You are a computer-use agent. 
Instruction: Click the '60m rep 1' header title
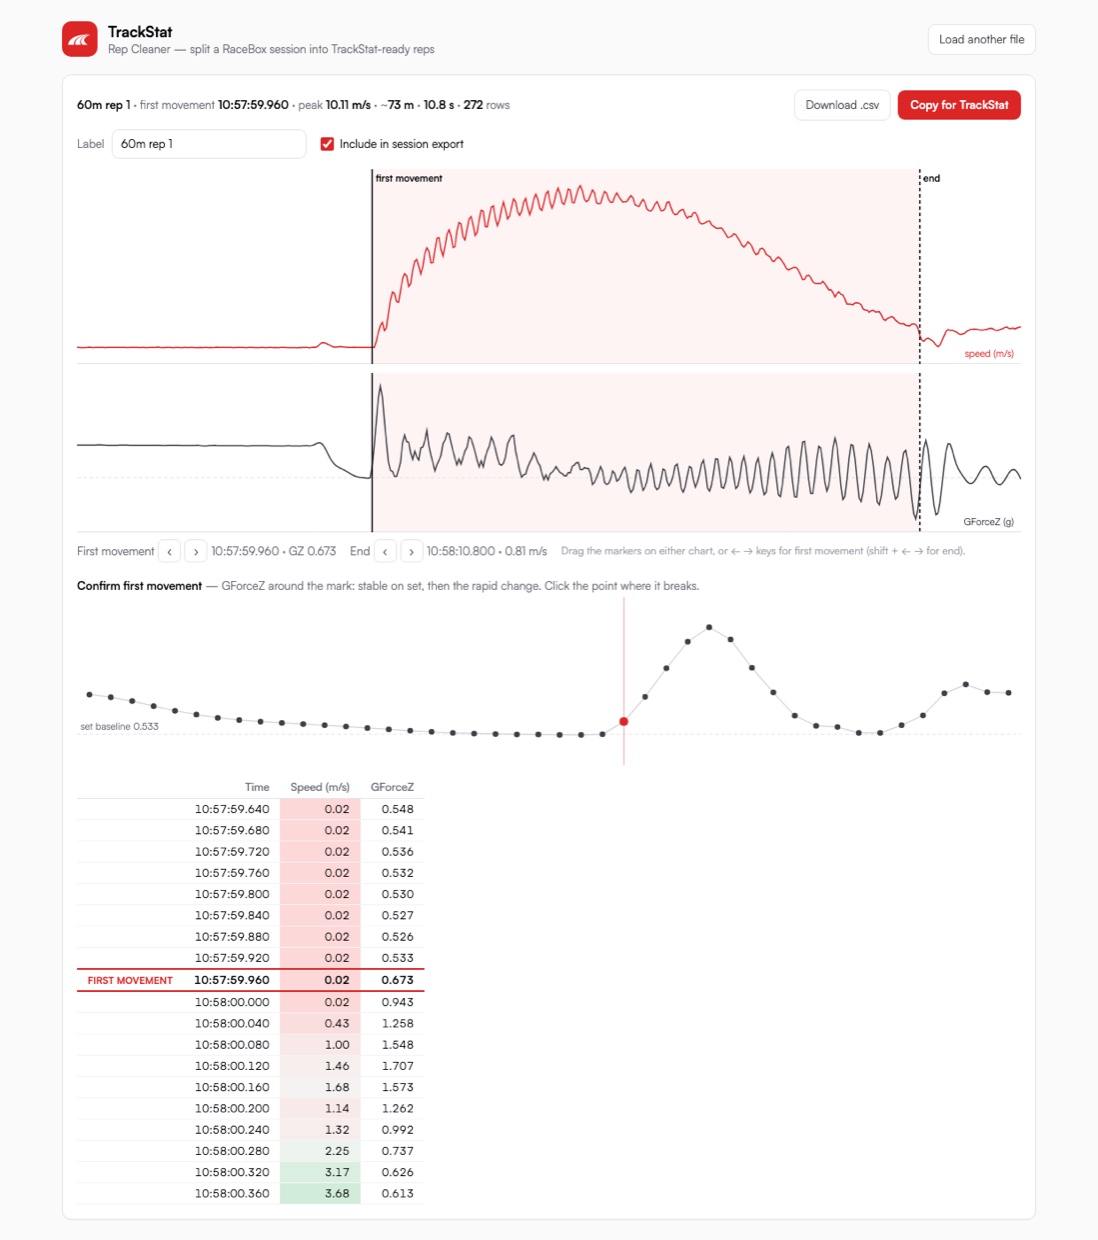(104, 105)
